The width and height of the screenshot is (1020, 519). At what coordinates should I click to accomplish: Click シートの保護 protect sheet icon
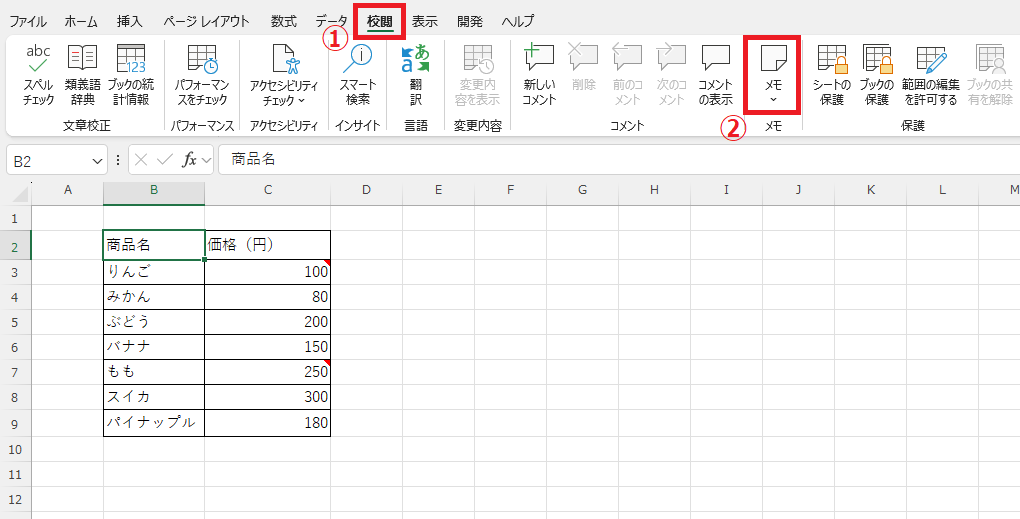click(x=831, y=74)
